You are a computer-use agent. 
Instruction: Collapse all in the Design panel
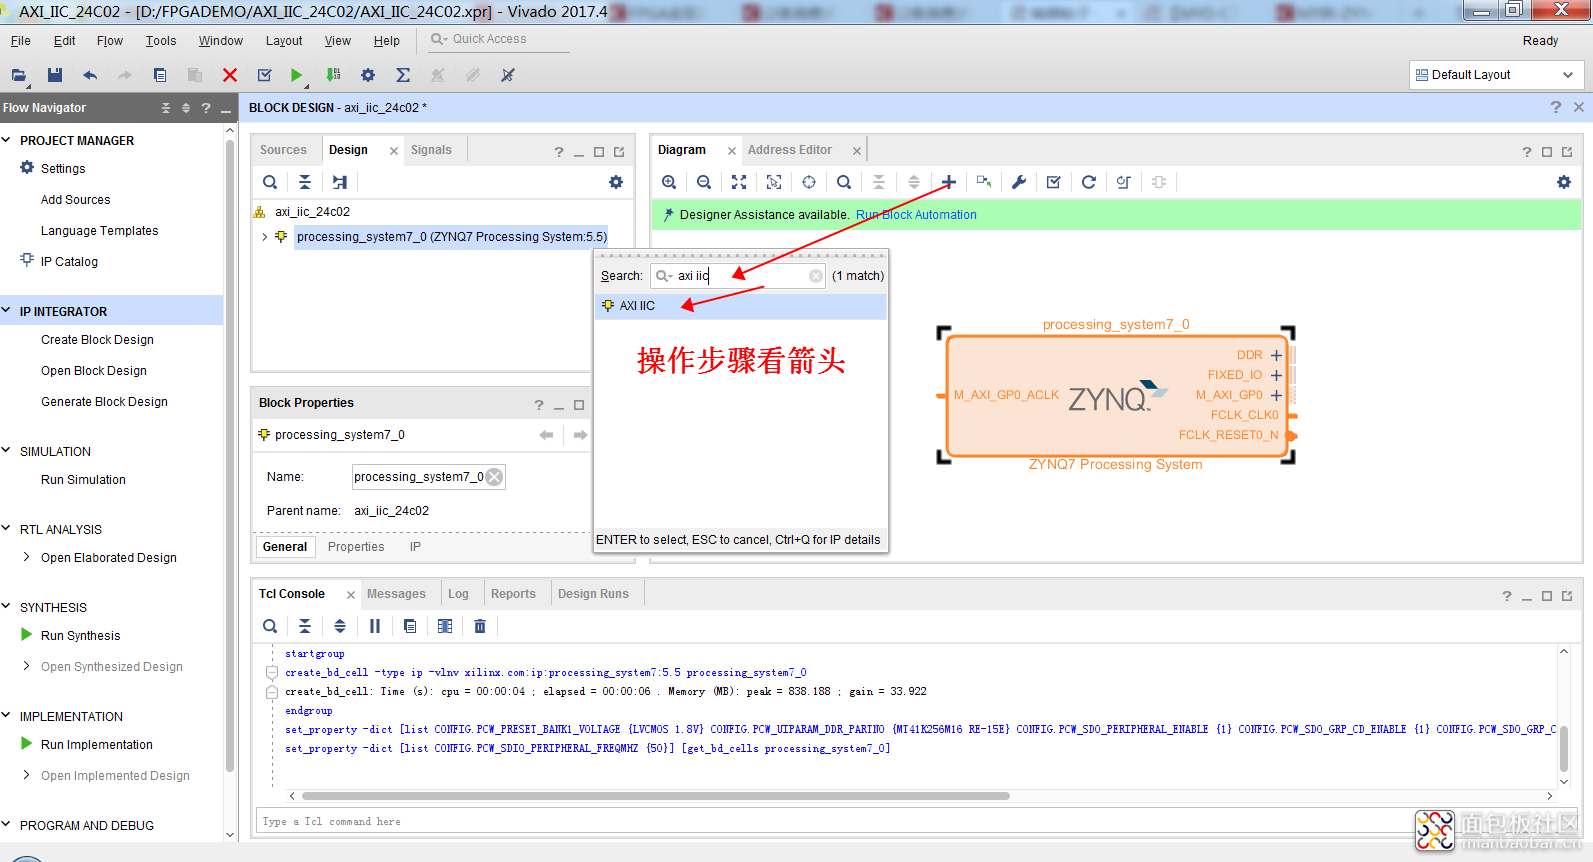[x=305, y=182]
